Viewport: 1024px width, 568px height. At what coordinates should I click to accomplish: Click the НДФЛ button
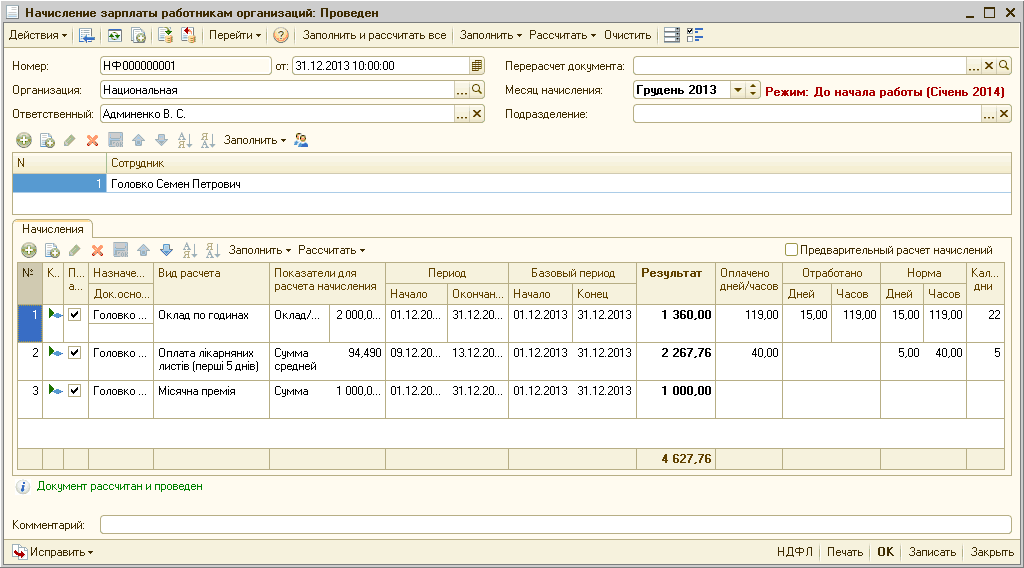click(795, 552)
